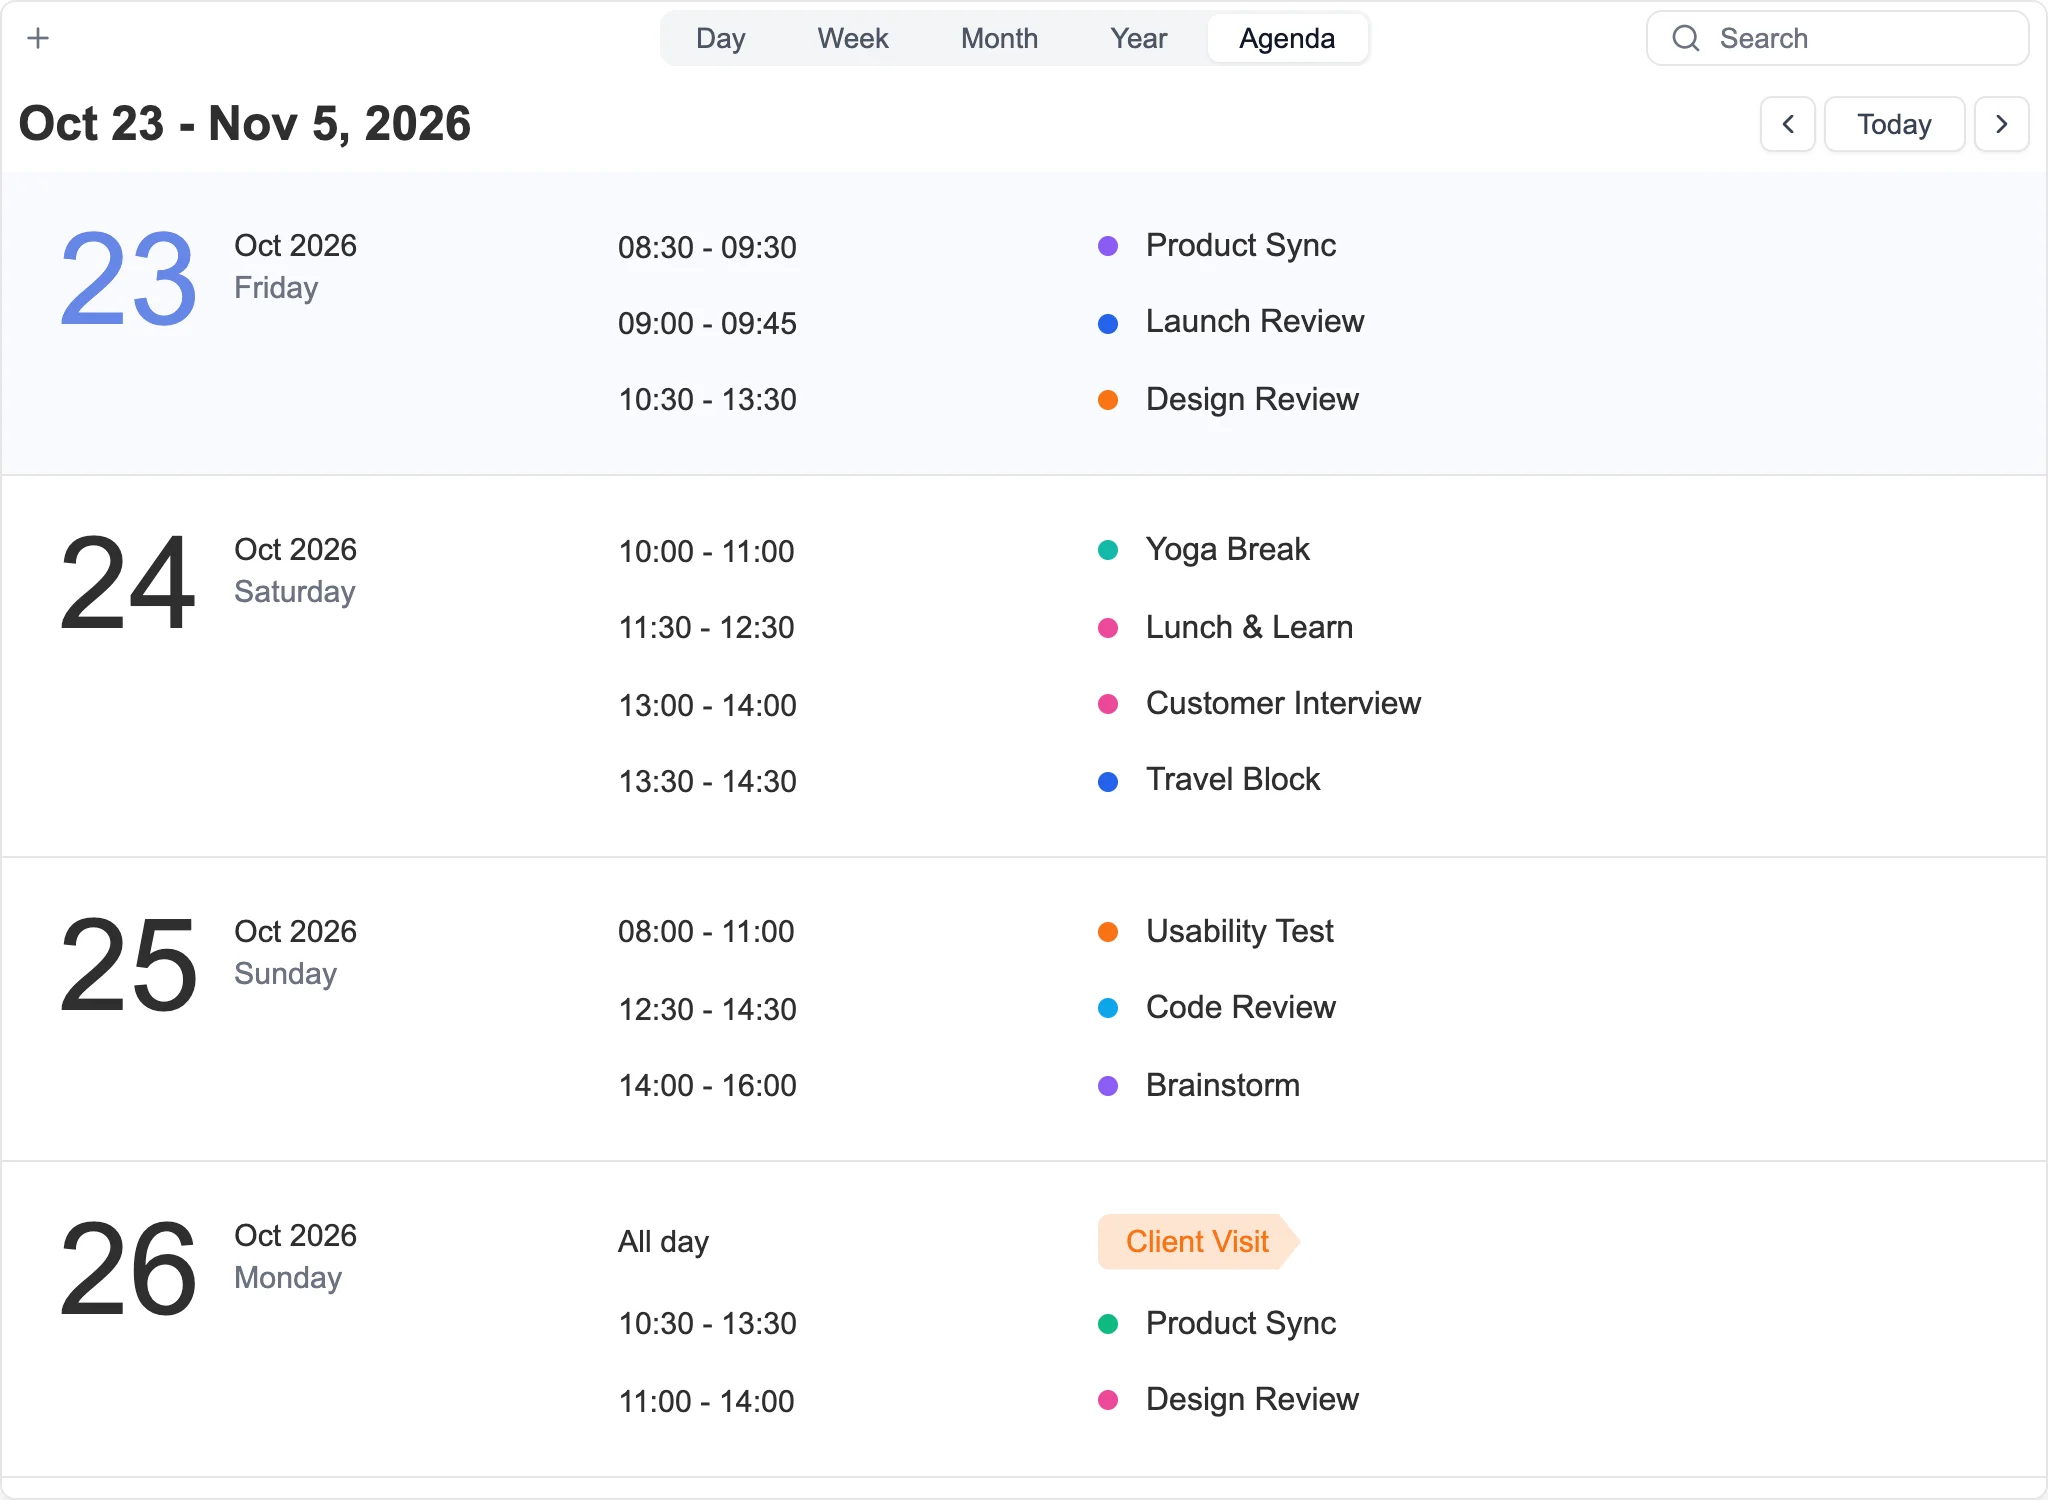
Task: Switch to Day view tab
Action: coord(721,38)
